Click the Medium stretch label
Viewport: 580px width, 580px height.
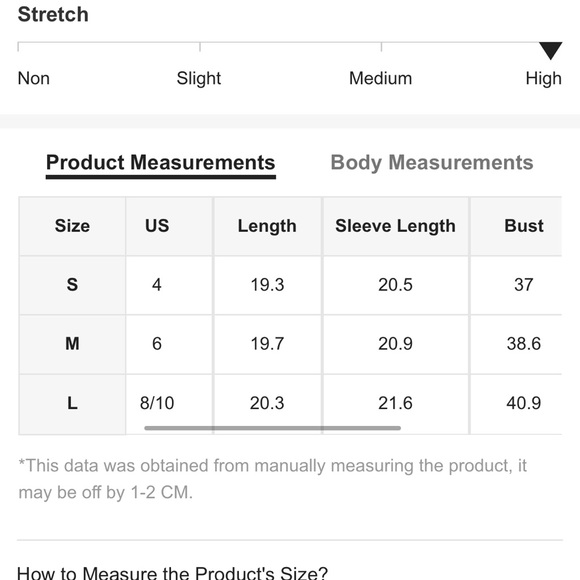[x=380, y=78]
